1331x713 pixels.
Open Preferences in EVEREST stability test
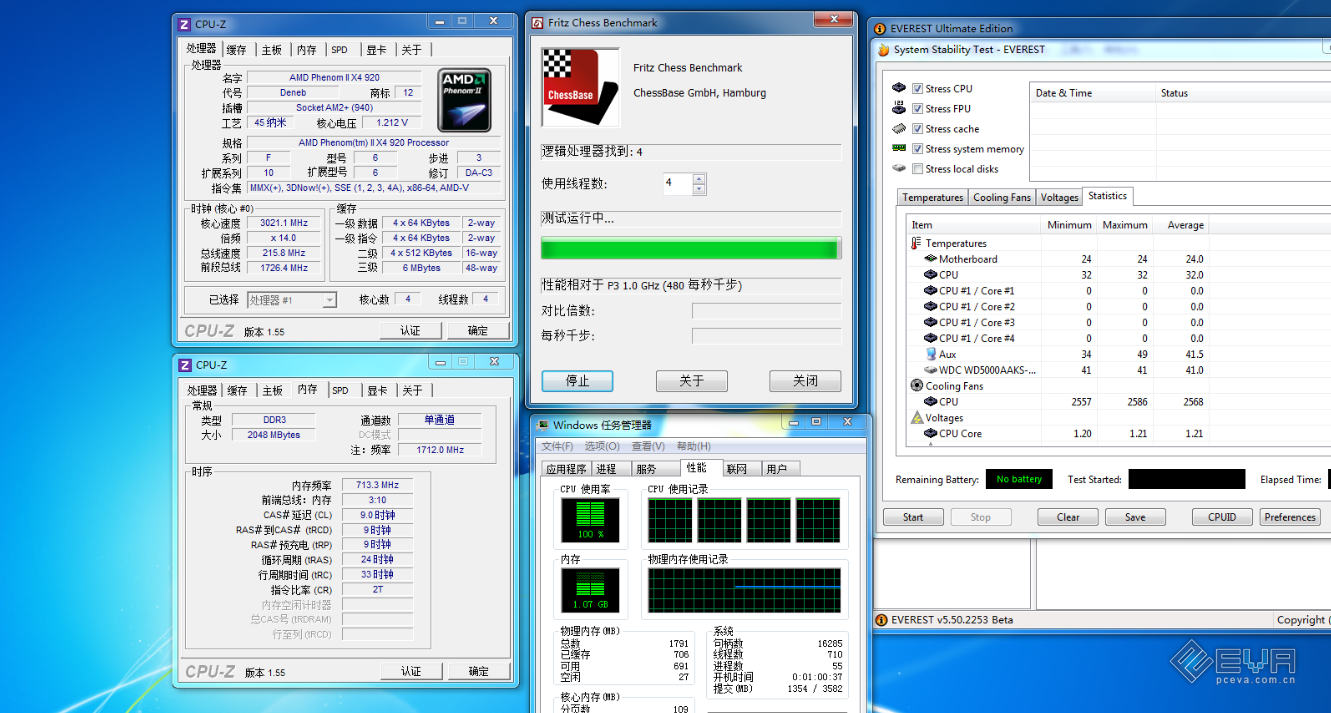tap(1290, 517)
